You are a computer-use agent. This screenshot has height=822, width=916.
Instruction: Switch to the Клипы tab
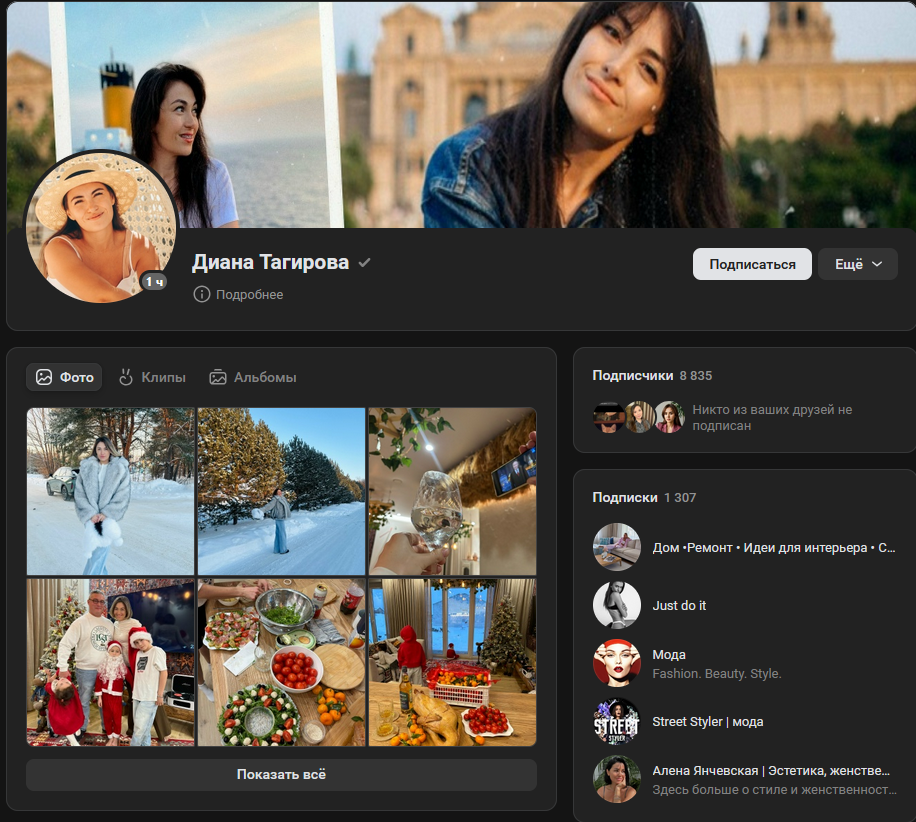[152, 377]
